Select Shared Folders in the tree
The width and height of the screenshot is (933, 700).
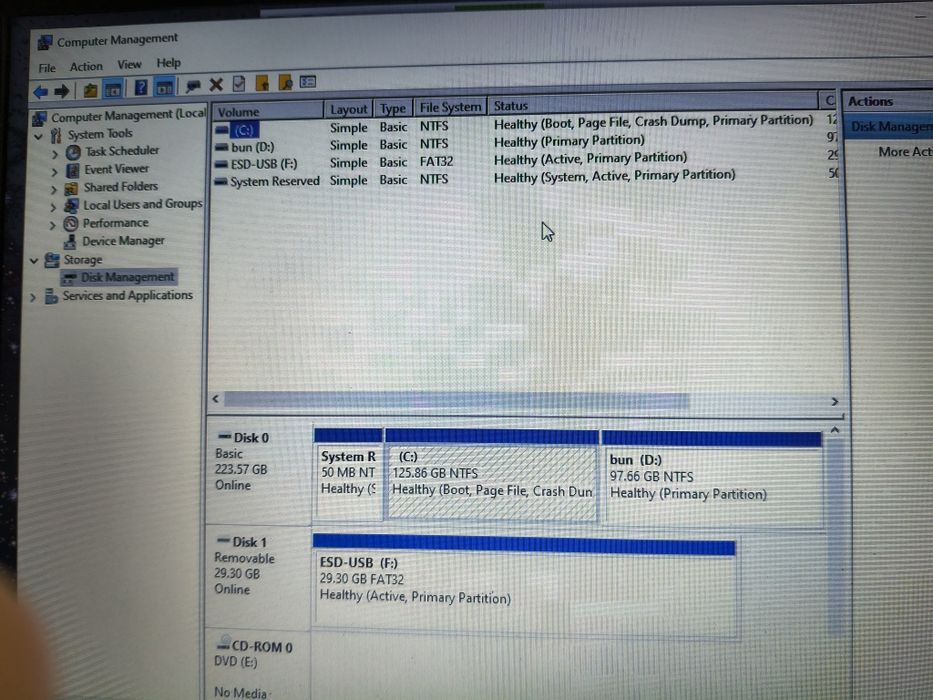point(121,187)
